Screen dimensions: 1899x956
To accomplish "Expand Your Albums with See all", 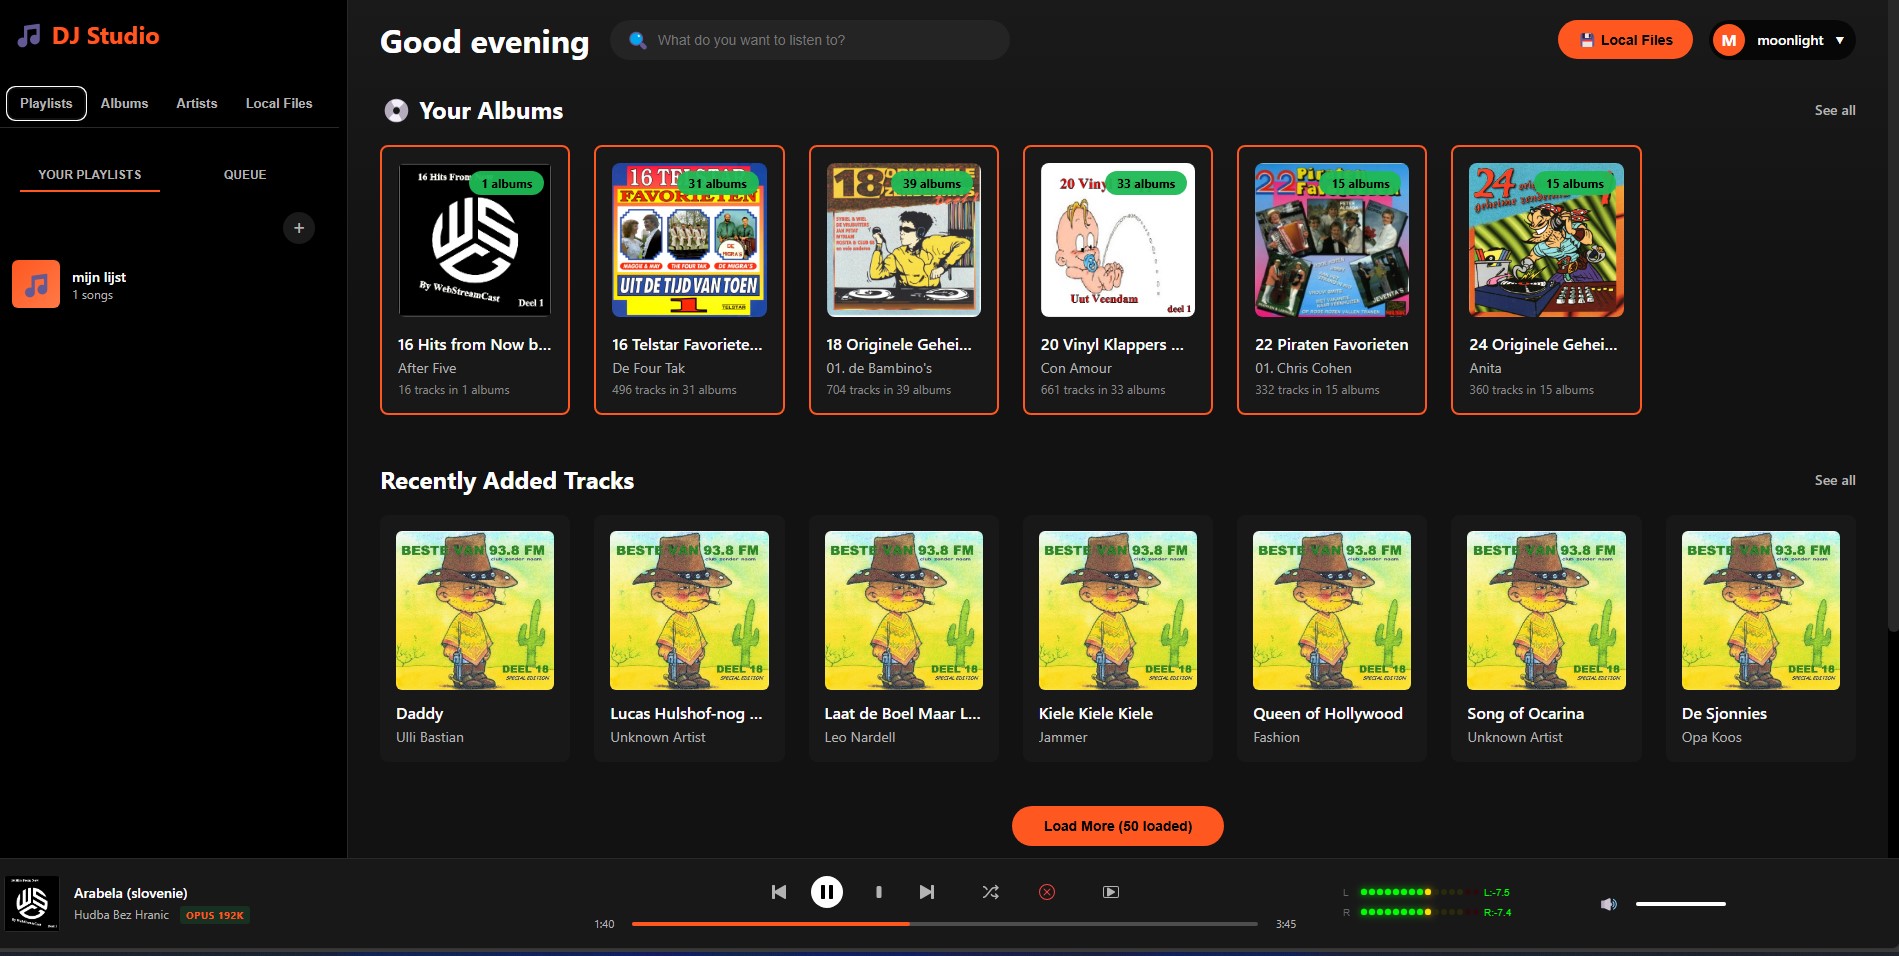I will pos(1834,110).
